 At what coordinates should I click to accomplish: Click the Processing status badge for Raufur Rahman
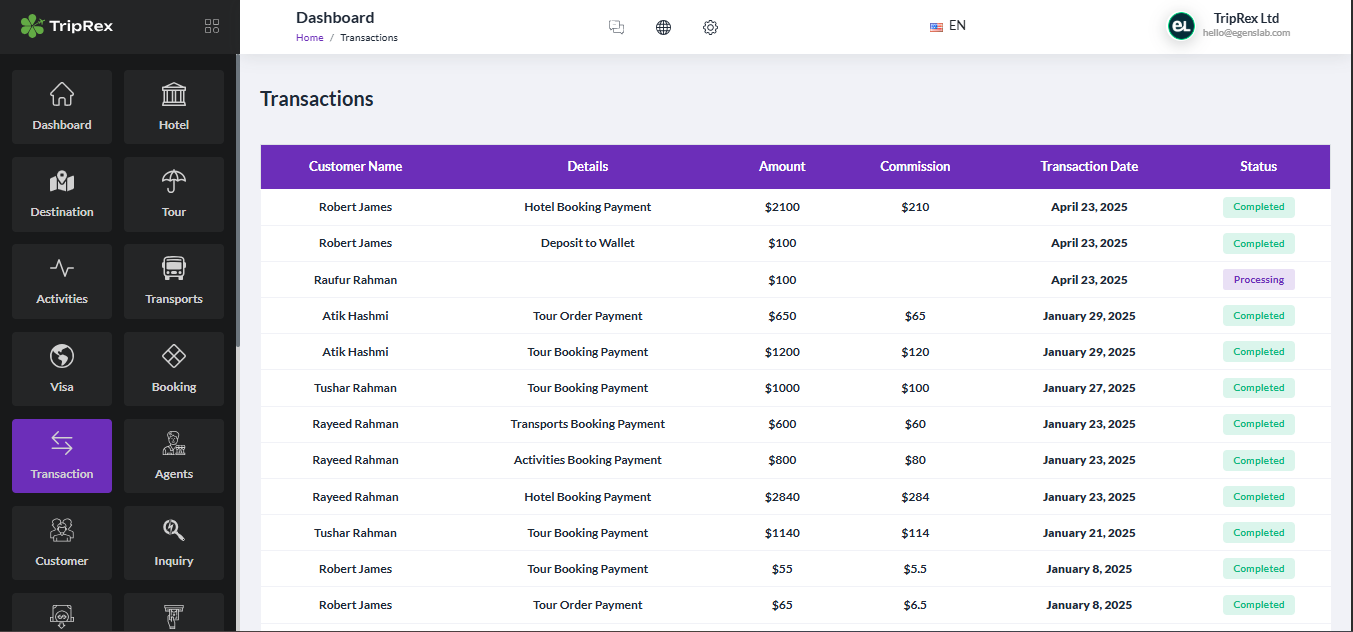1258,279
